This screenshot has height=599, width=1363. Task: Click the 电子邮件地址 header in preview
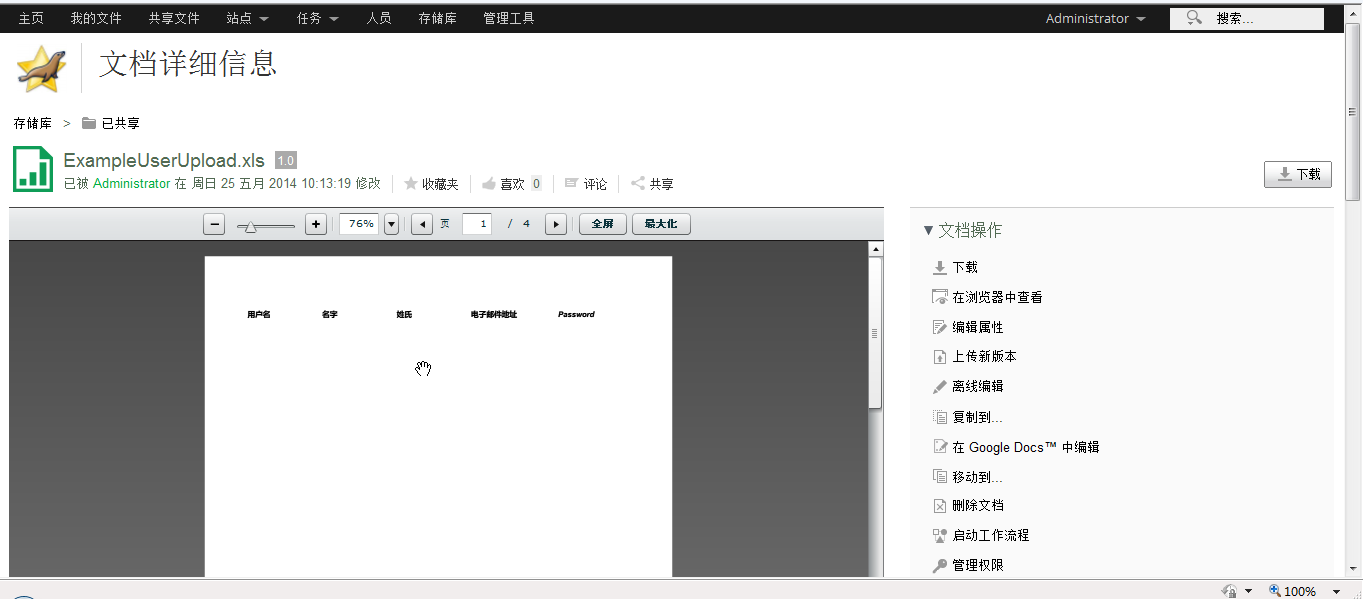pyautogui.click(x=494, y=314)
